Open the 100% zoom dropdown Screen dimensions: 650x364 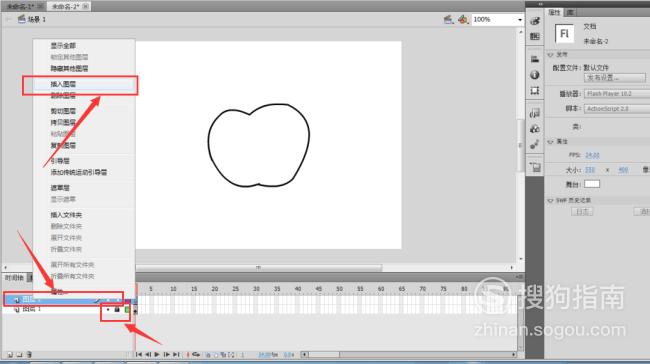click(520, 19)
